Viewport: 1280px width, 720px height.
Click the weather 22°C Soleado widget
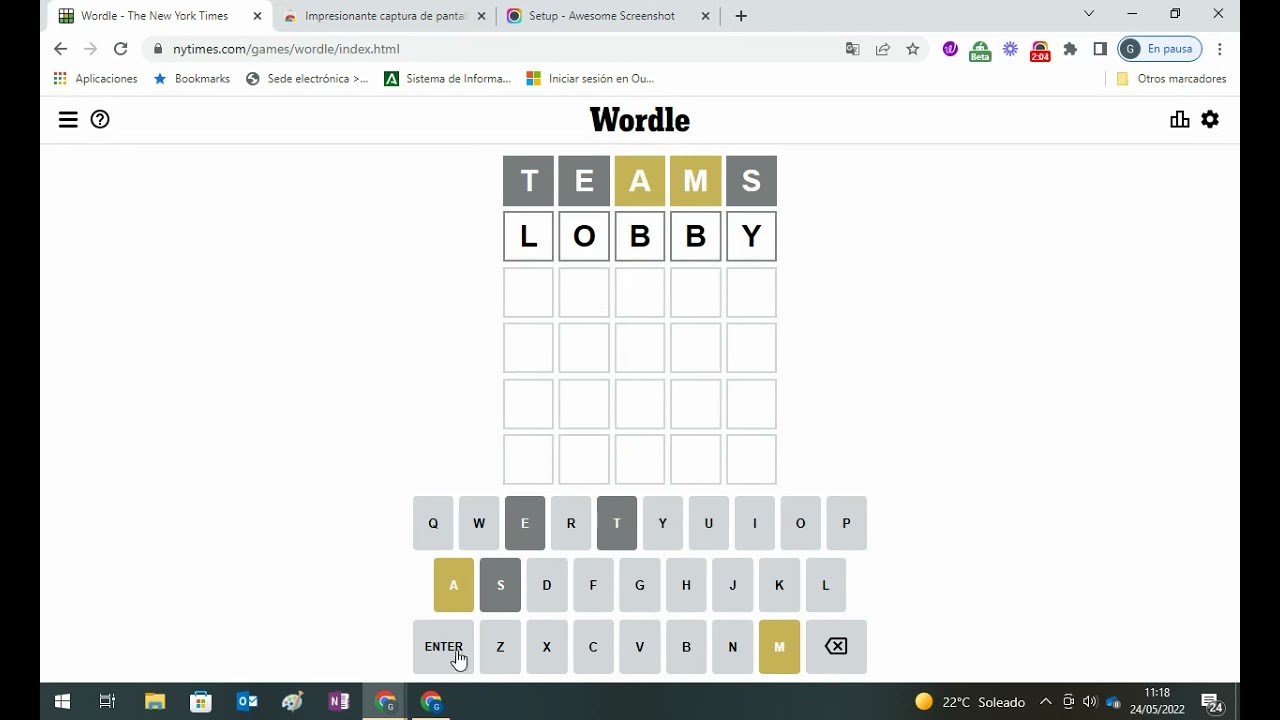(970, 702)
